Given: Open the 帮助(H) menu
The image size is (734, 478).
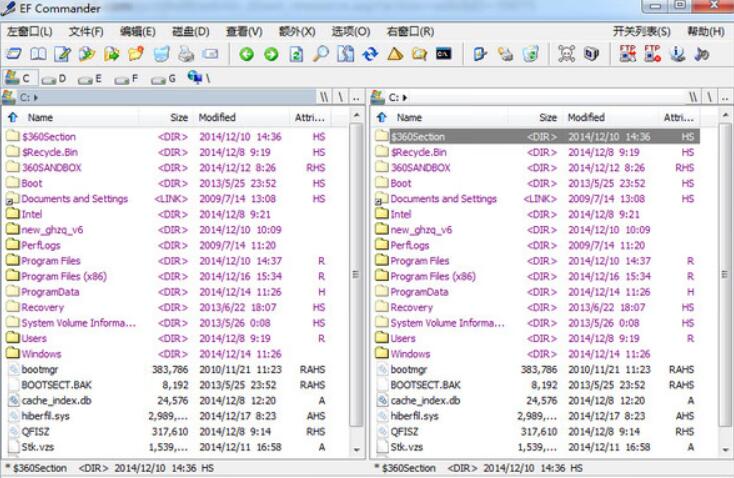Looking at the screenshot, I should (706, 32).
